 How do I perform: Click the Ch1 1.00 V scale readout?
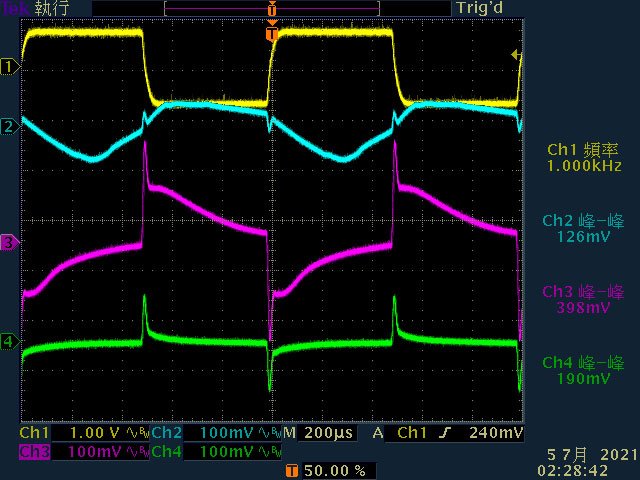(95, 433)
